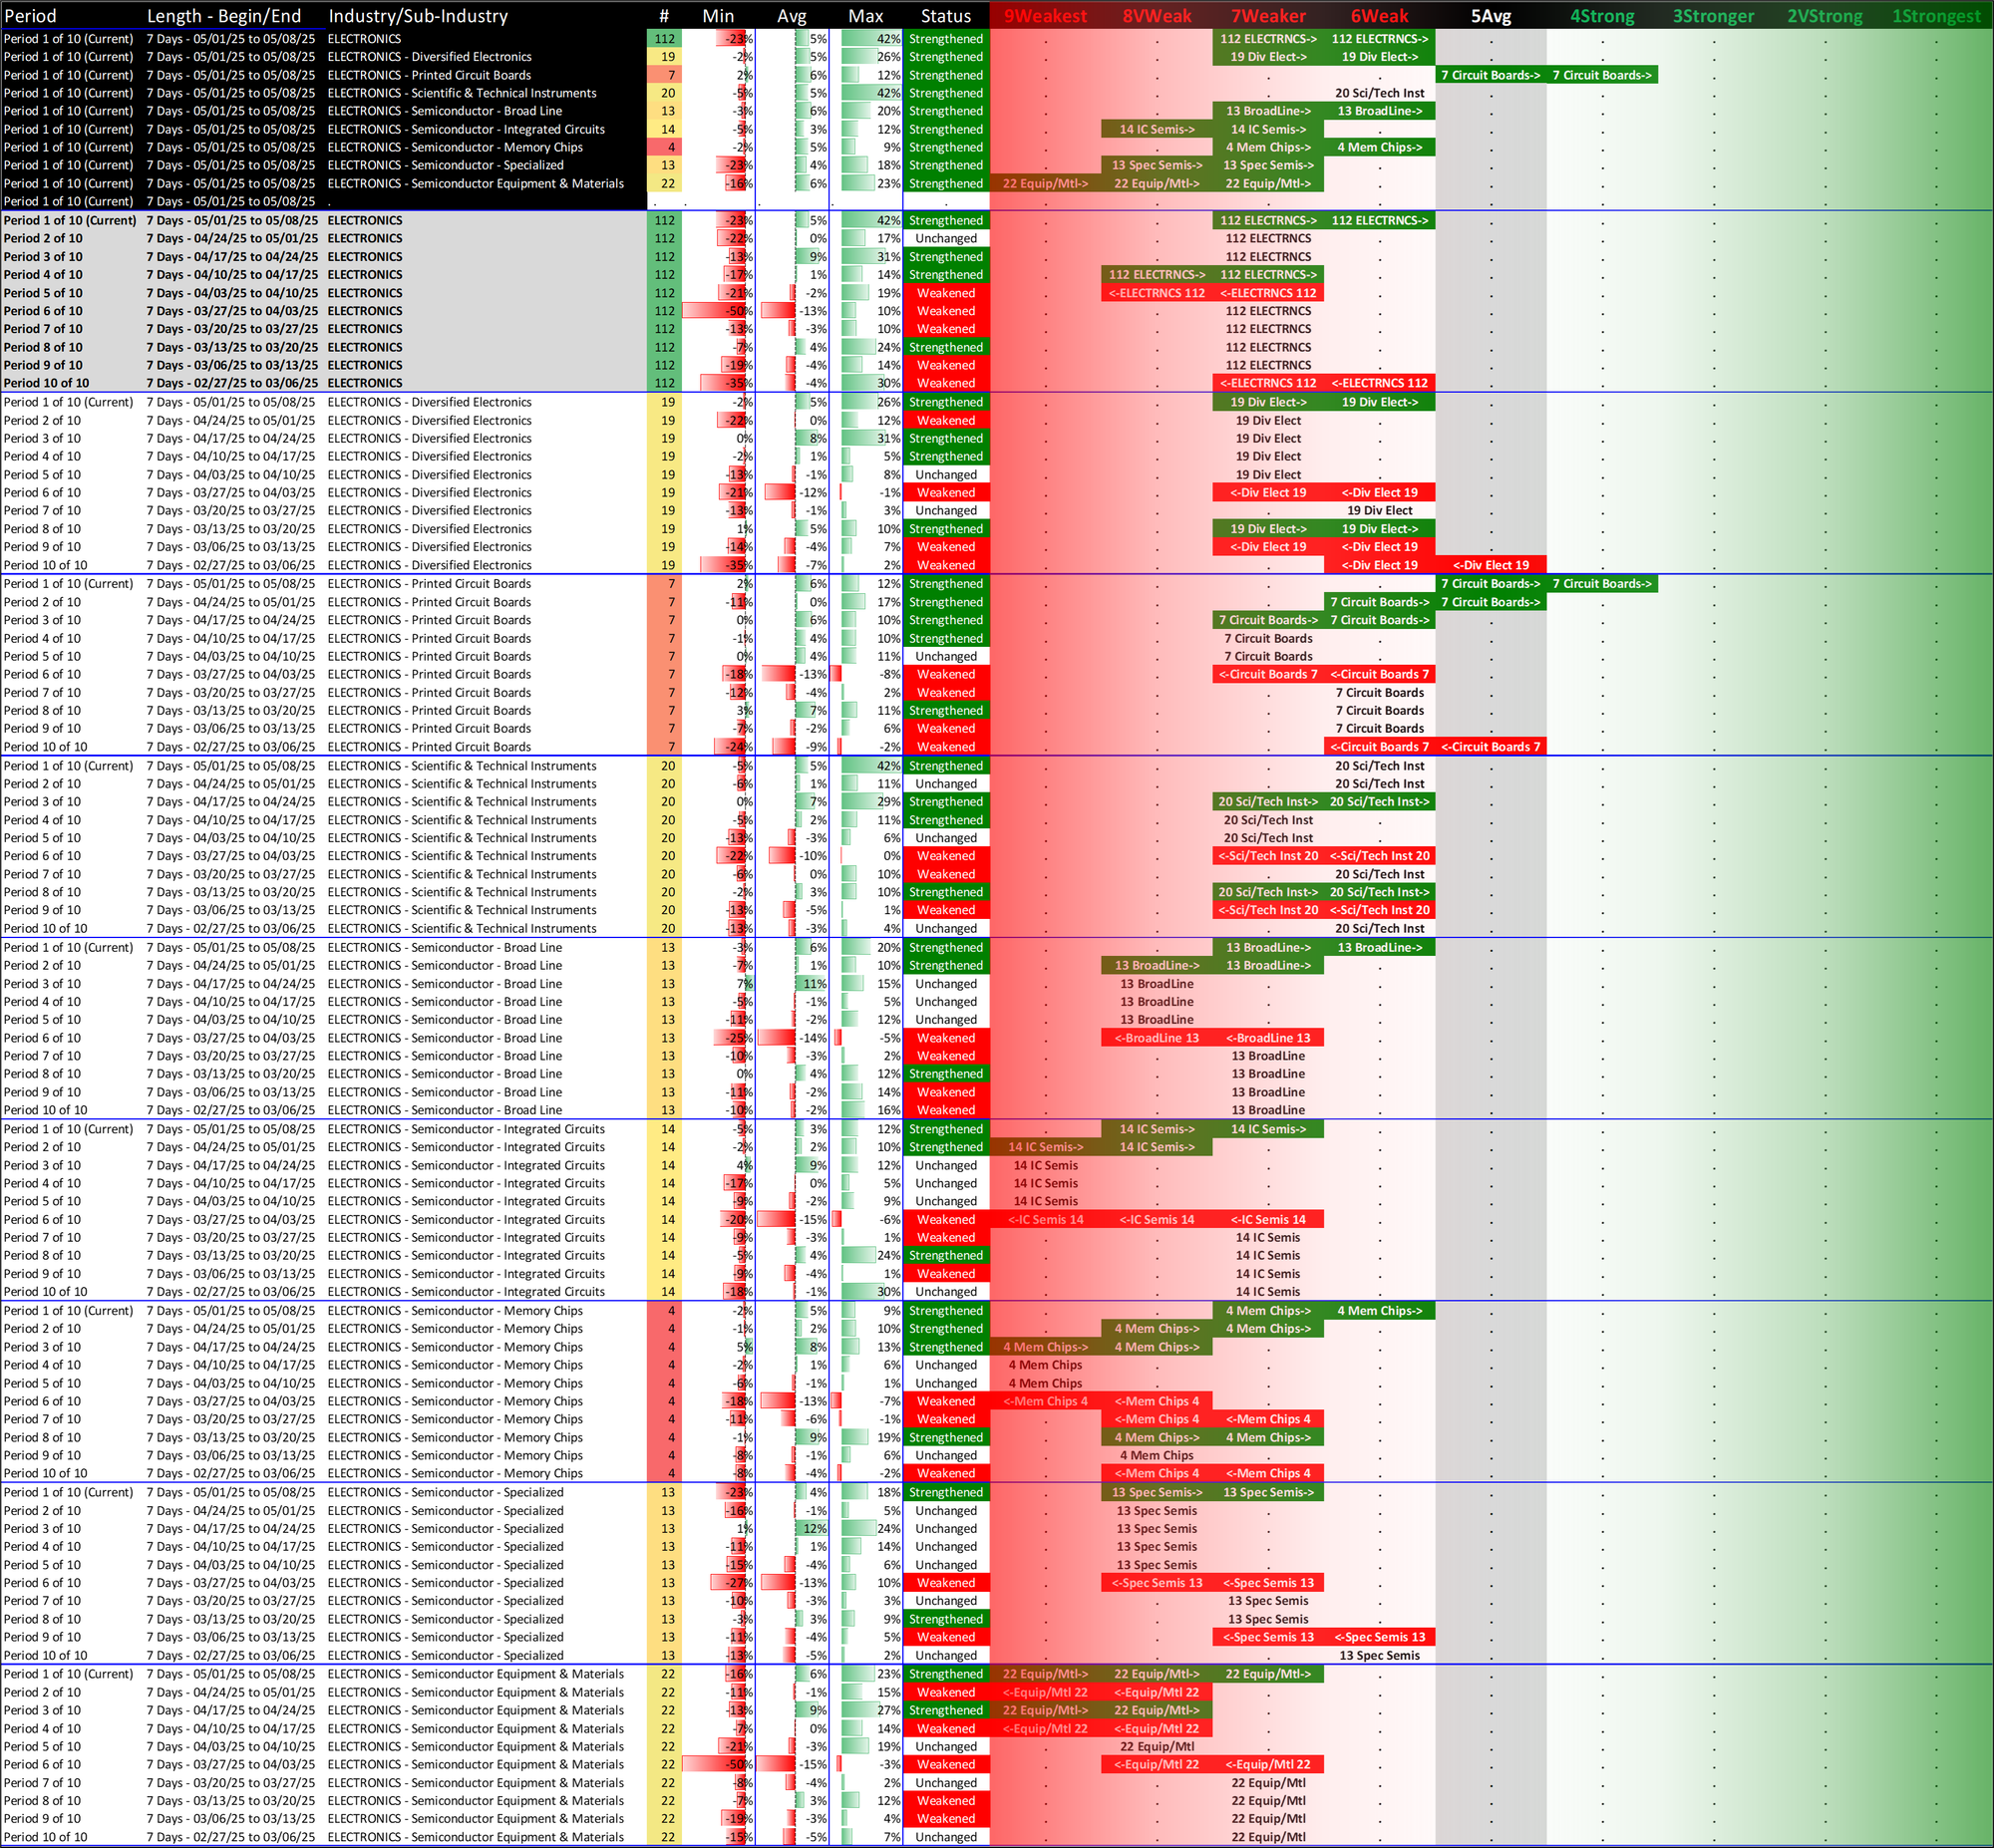Image resolution: width=1994 pixels, height=1848 pixels.
Task: Select the 3Stronger column header
Action: tap(1713, 16)
